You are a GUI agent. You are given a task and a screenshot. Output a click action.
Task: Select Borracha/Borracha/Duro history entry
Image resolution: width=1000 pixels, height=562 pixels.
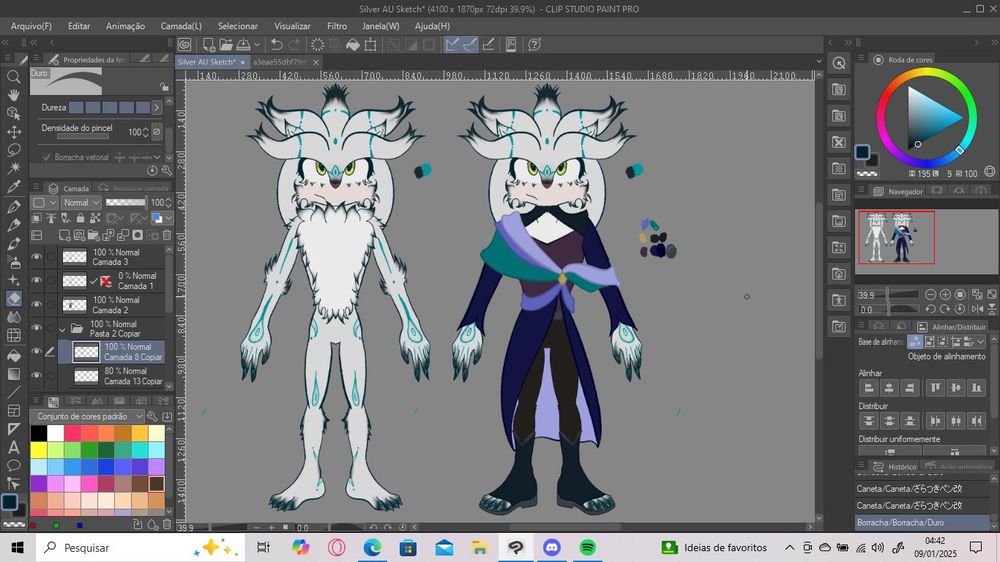point(922,522)
